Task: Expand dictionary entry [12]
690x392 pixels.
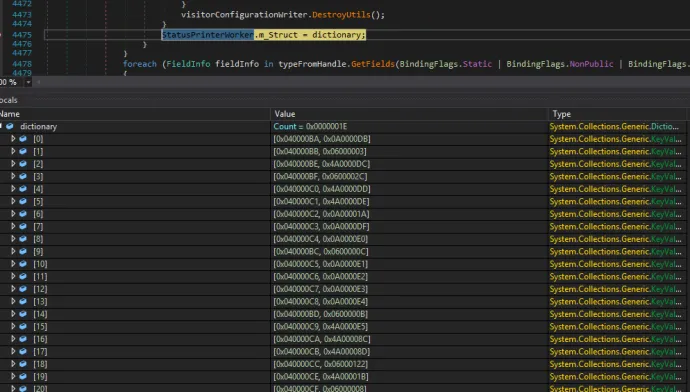Action: click(13, 289)
